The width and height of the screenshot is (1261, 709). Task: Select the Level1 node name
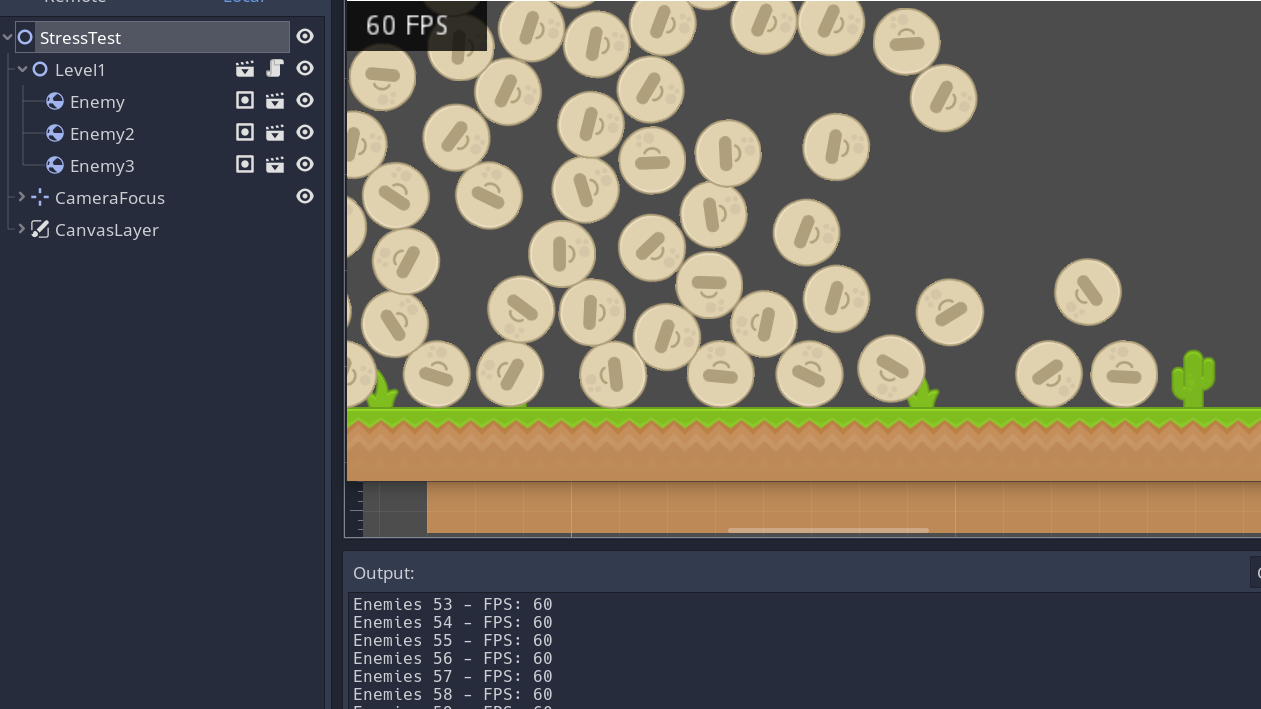pos(80,70)
